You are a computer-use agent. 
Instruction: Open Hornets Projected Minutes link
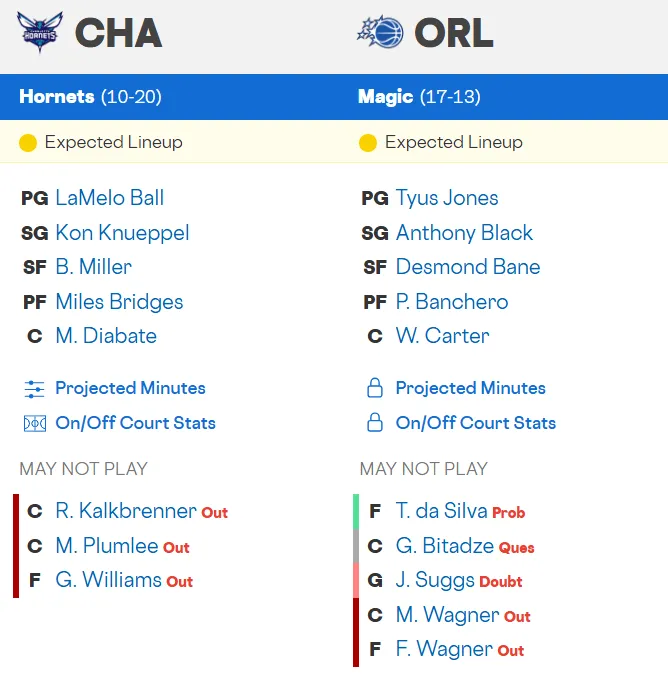[x=130, y=388]
